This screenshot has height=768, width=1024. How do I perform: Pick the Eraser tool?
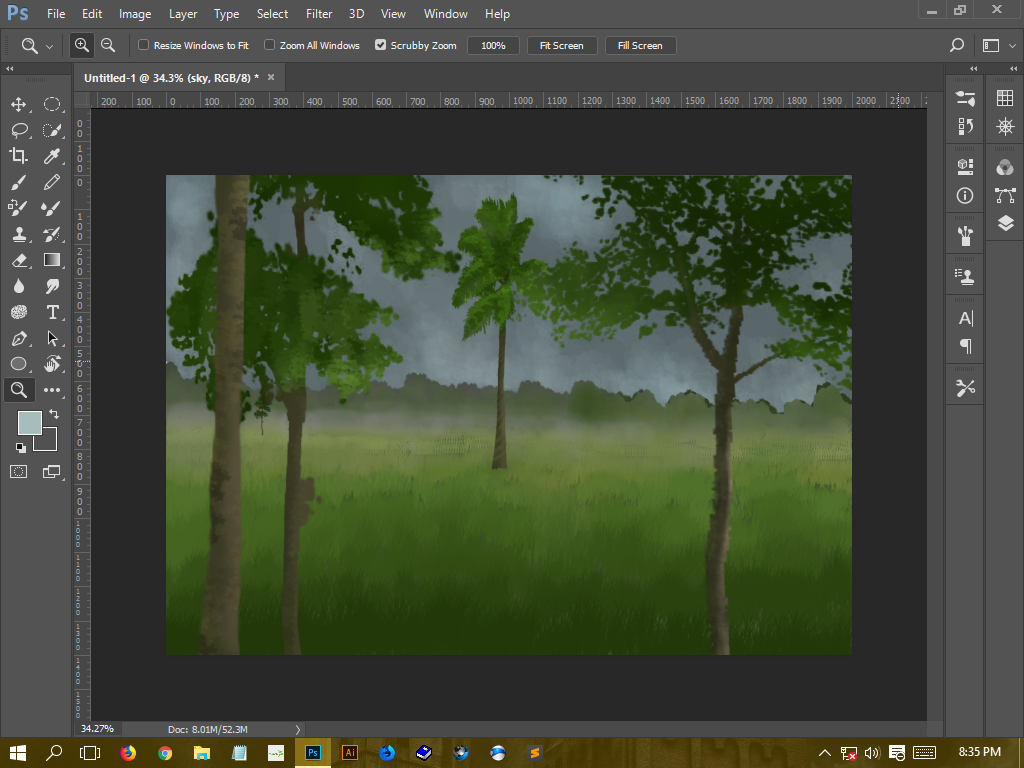pos(18,260)
